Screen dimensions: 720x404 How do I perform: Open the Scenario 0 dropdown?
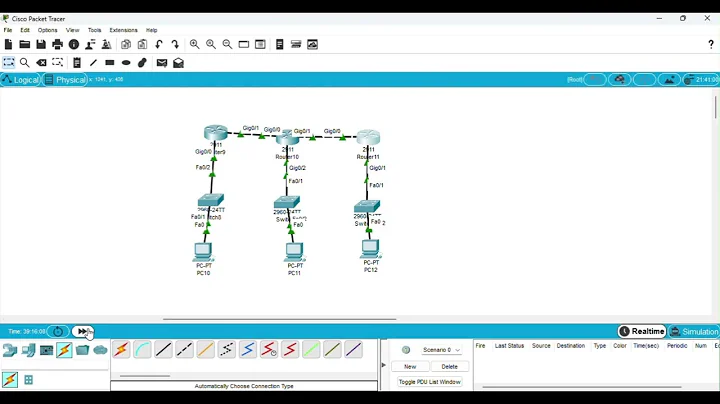pyautogui.click(x=441, y=350)
